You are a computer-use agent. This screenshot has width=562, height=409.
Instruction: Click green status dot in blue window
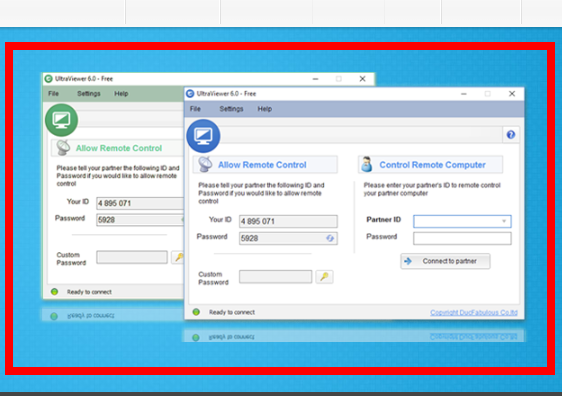coord(196,312)
